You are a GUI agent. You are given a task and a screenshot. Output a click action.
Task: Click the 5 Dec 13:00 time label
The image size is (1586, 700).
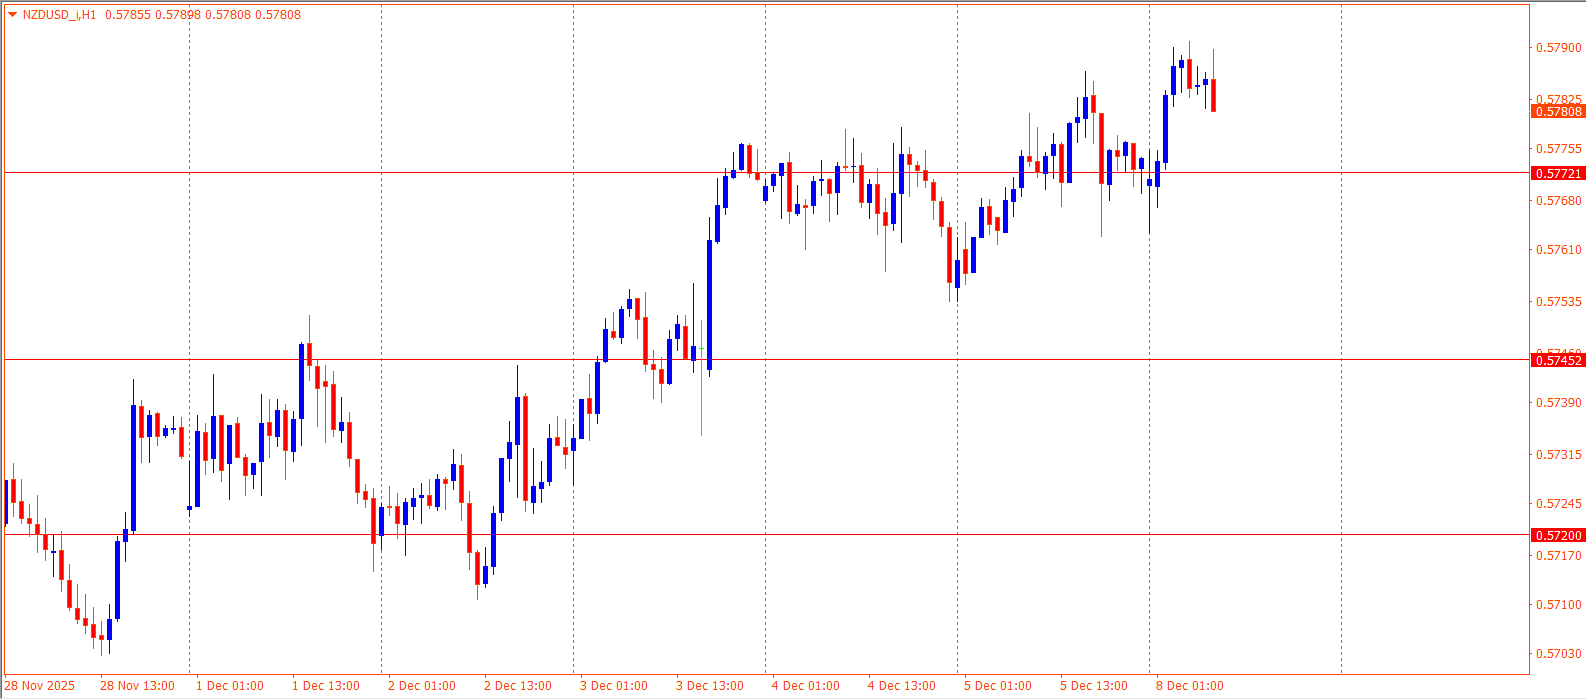tap(1094, 686)
